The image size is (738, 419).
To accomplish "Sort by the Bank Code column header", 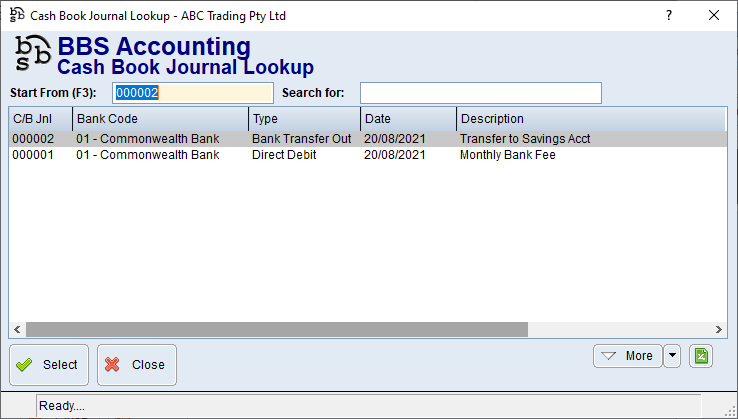I will click(x=160, y=119).
